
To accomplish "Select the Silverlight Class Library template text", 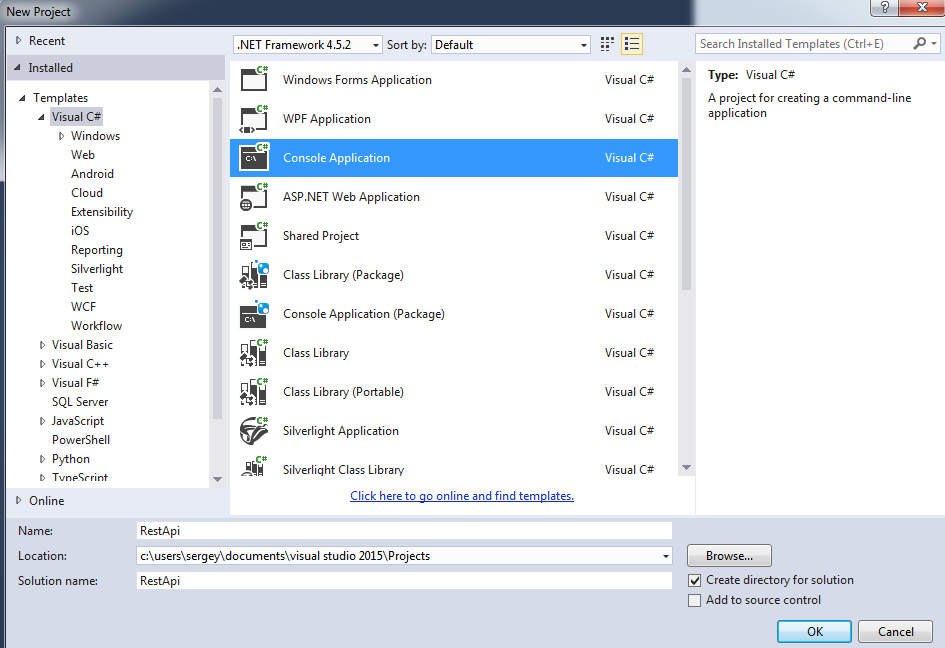I will click(344, 470).
